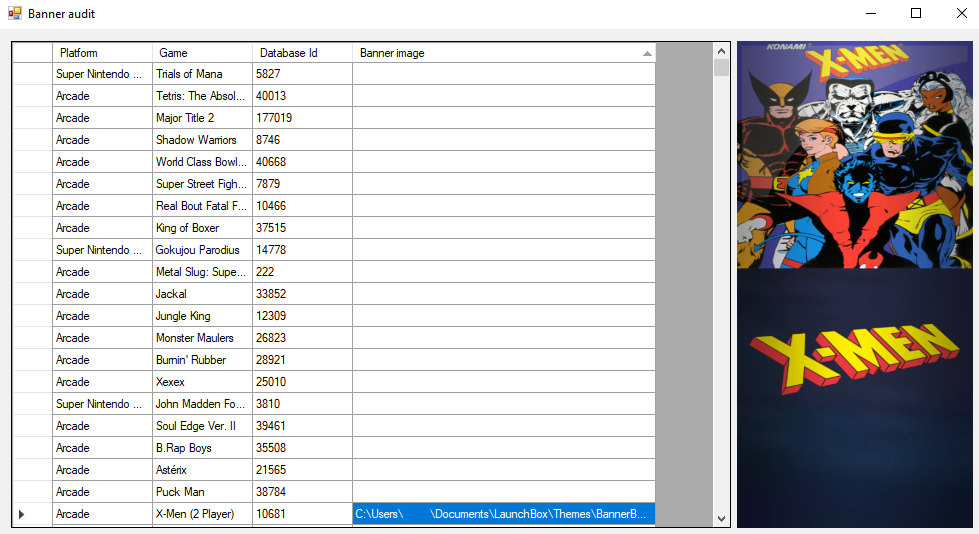979x534 pixels.
Task: Select the Gokujou Parodius cell
Action: tap(202, 250)
